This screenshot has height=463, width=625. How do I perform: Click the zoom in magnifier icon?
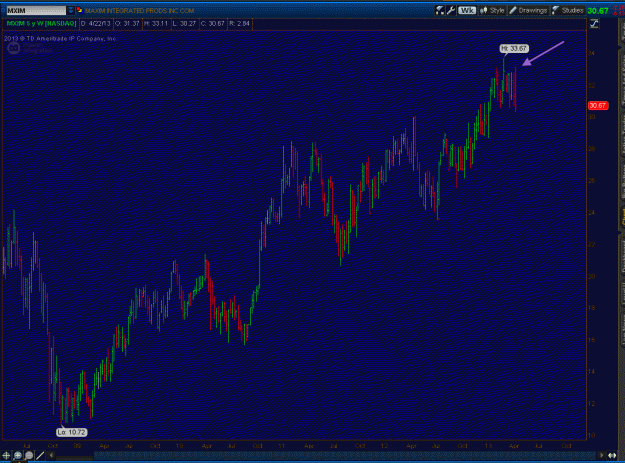click(x=18, y=455)
